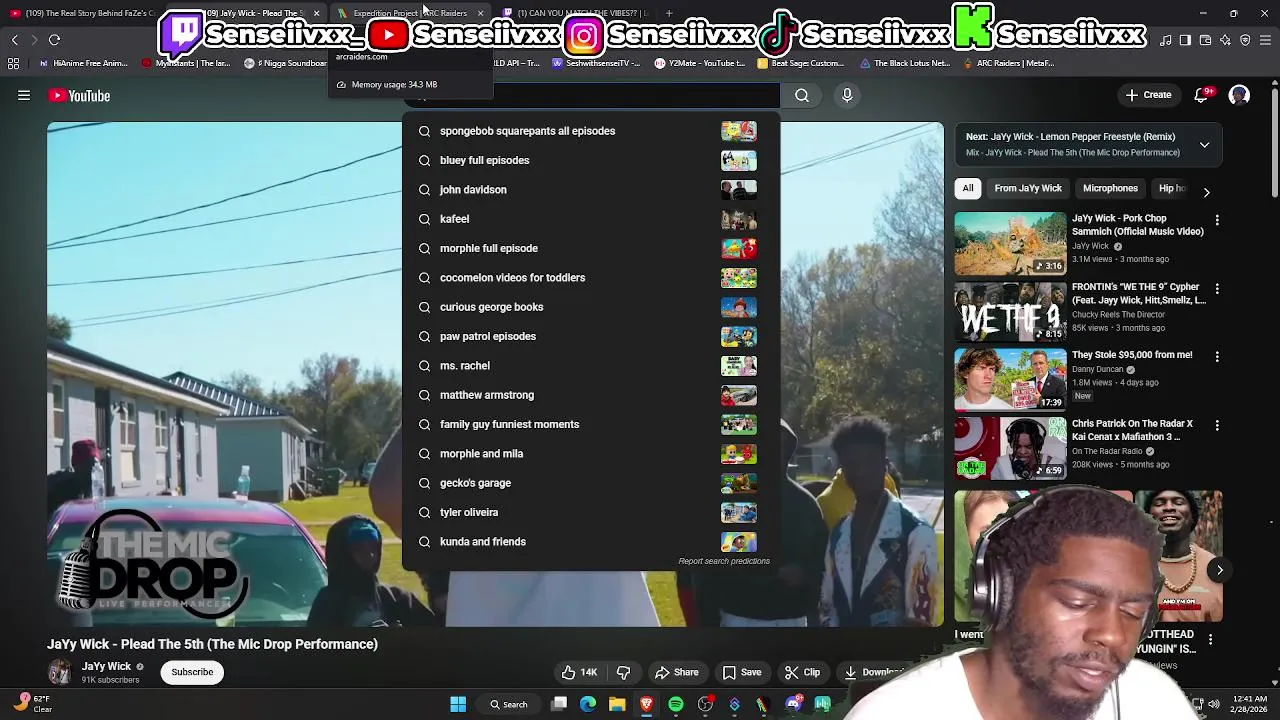This screenshot has width=1280, height=720.
Task: Choose the kafeel search suggestion
Action: [x=590, y=219]
